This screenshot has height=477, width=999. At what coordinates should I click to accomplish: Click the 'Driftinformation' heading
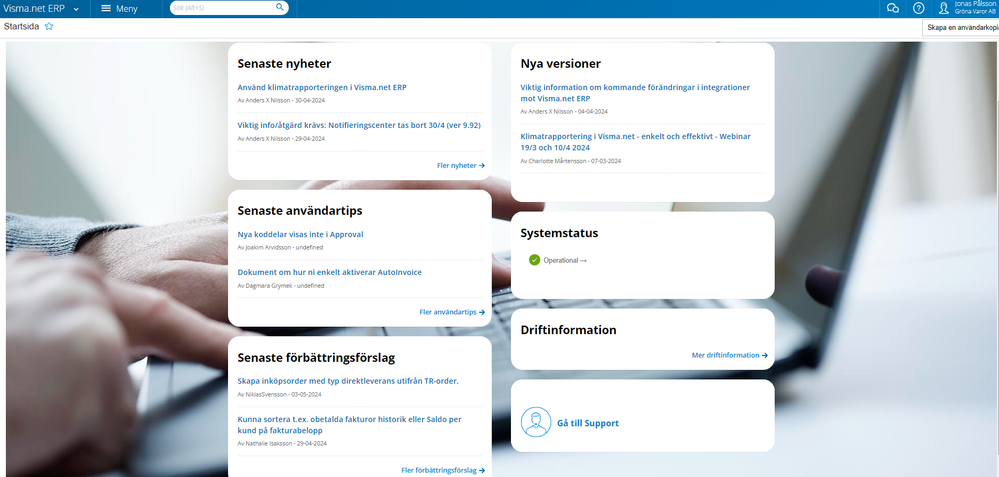coord(568,330)
